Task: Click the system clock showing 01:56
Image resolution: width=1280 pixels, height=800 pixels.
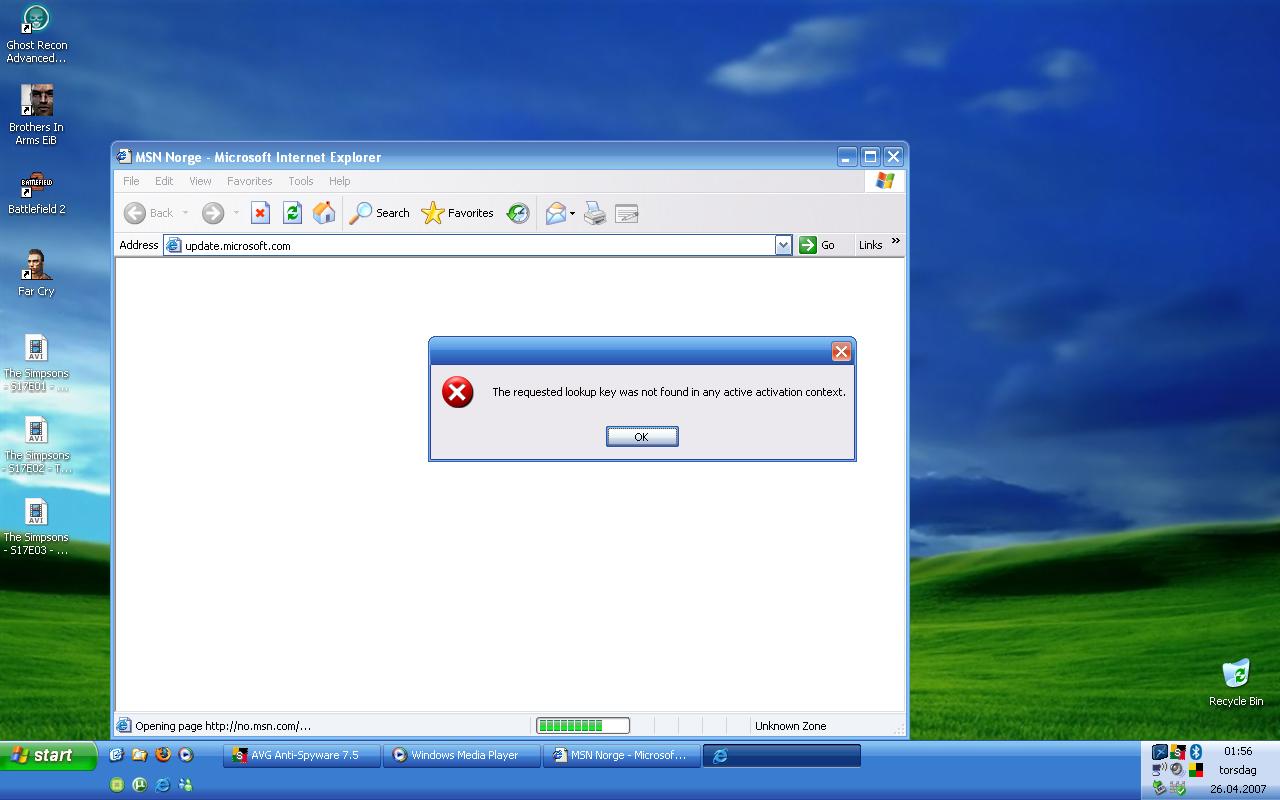Action: 1238,751
